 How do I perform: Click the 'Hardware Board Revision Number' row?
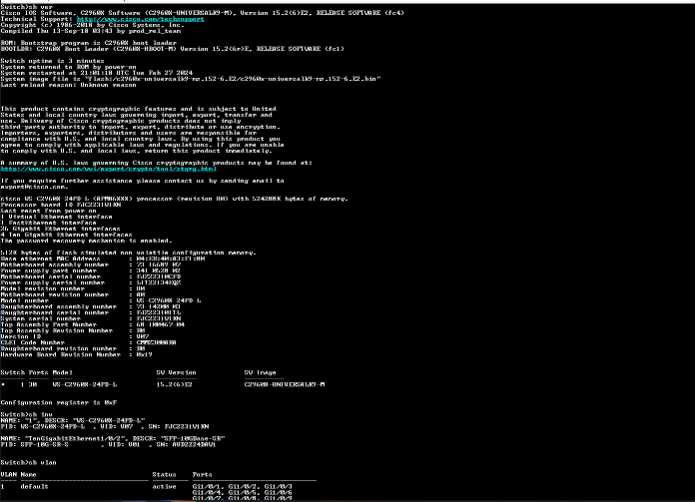pyautogui.click(x=77, y=354)
